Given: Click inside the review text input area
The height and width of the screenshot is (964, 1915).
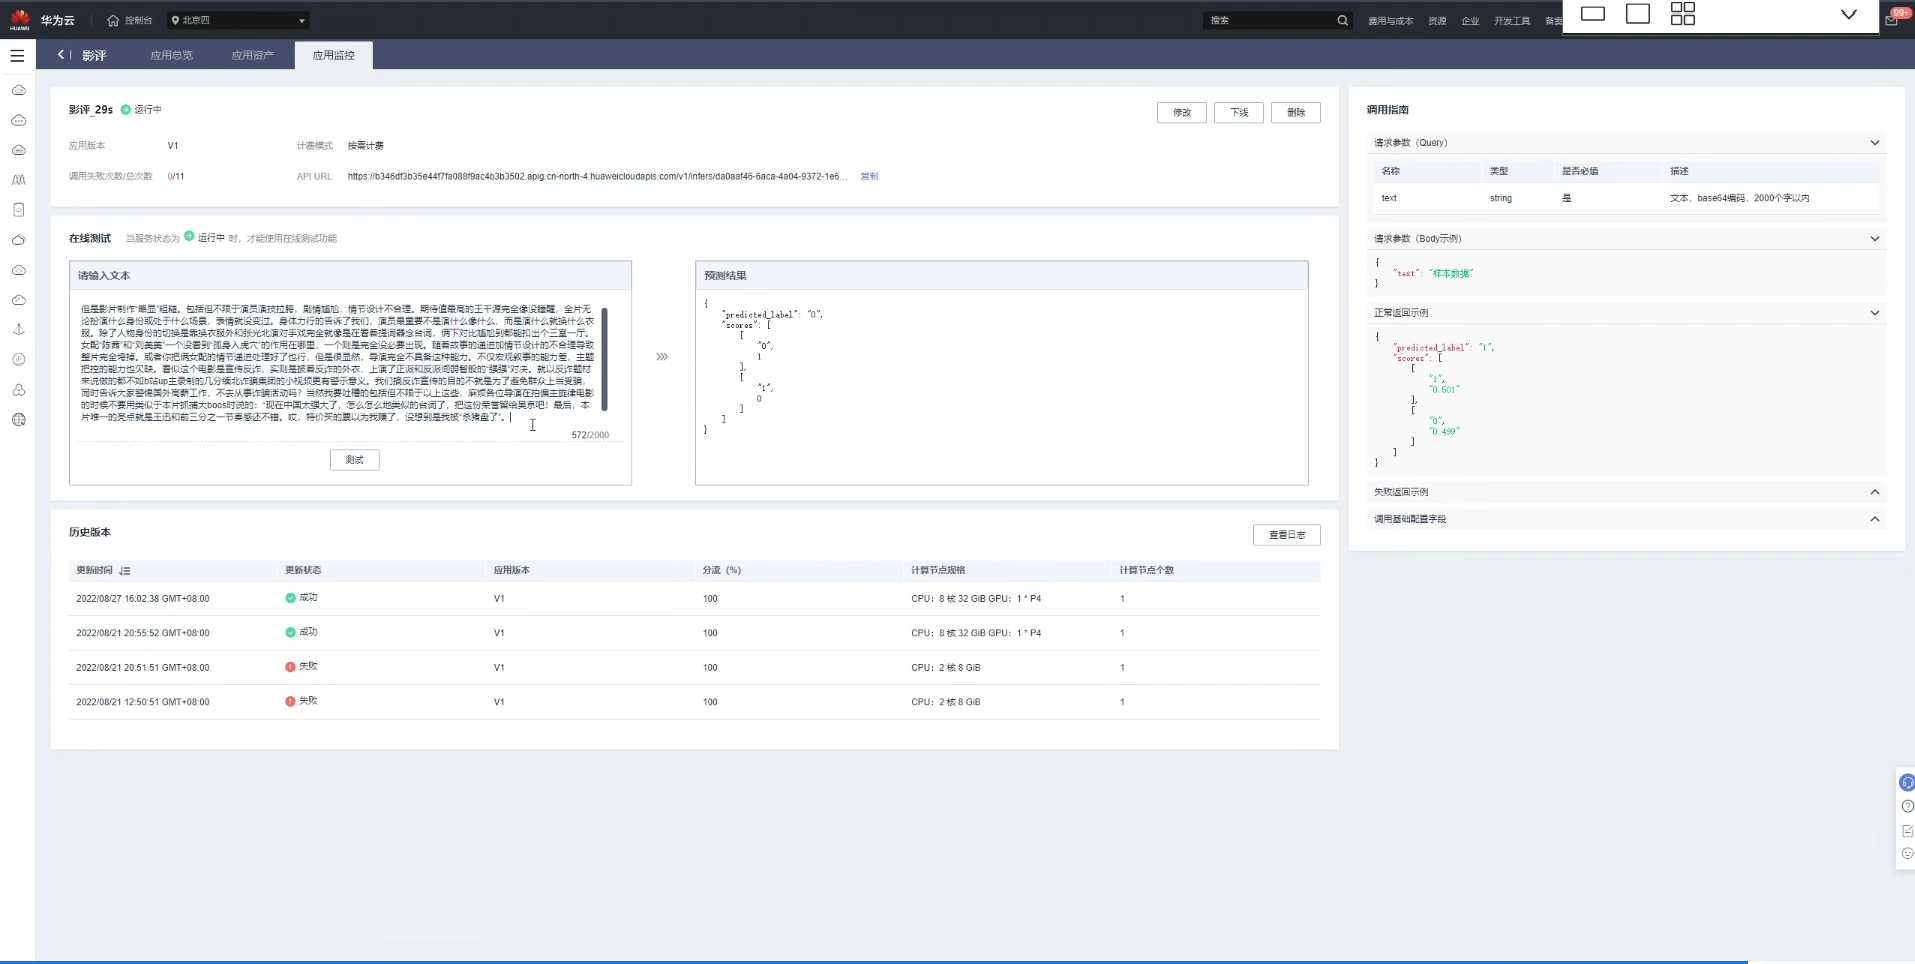Looking at the screenshot, I should 338,363.
